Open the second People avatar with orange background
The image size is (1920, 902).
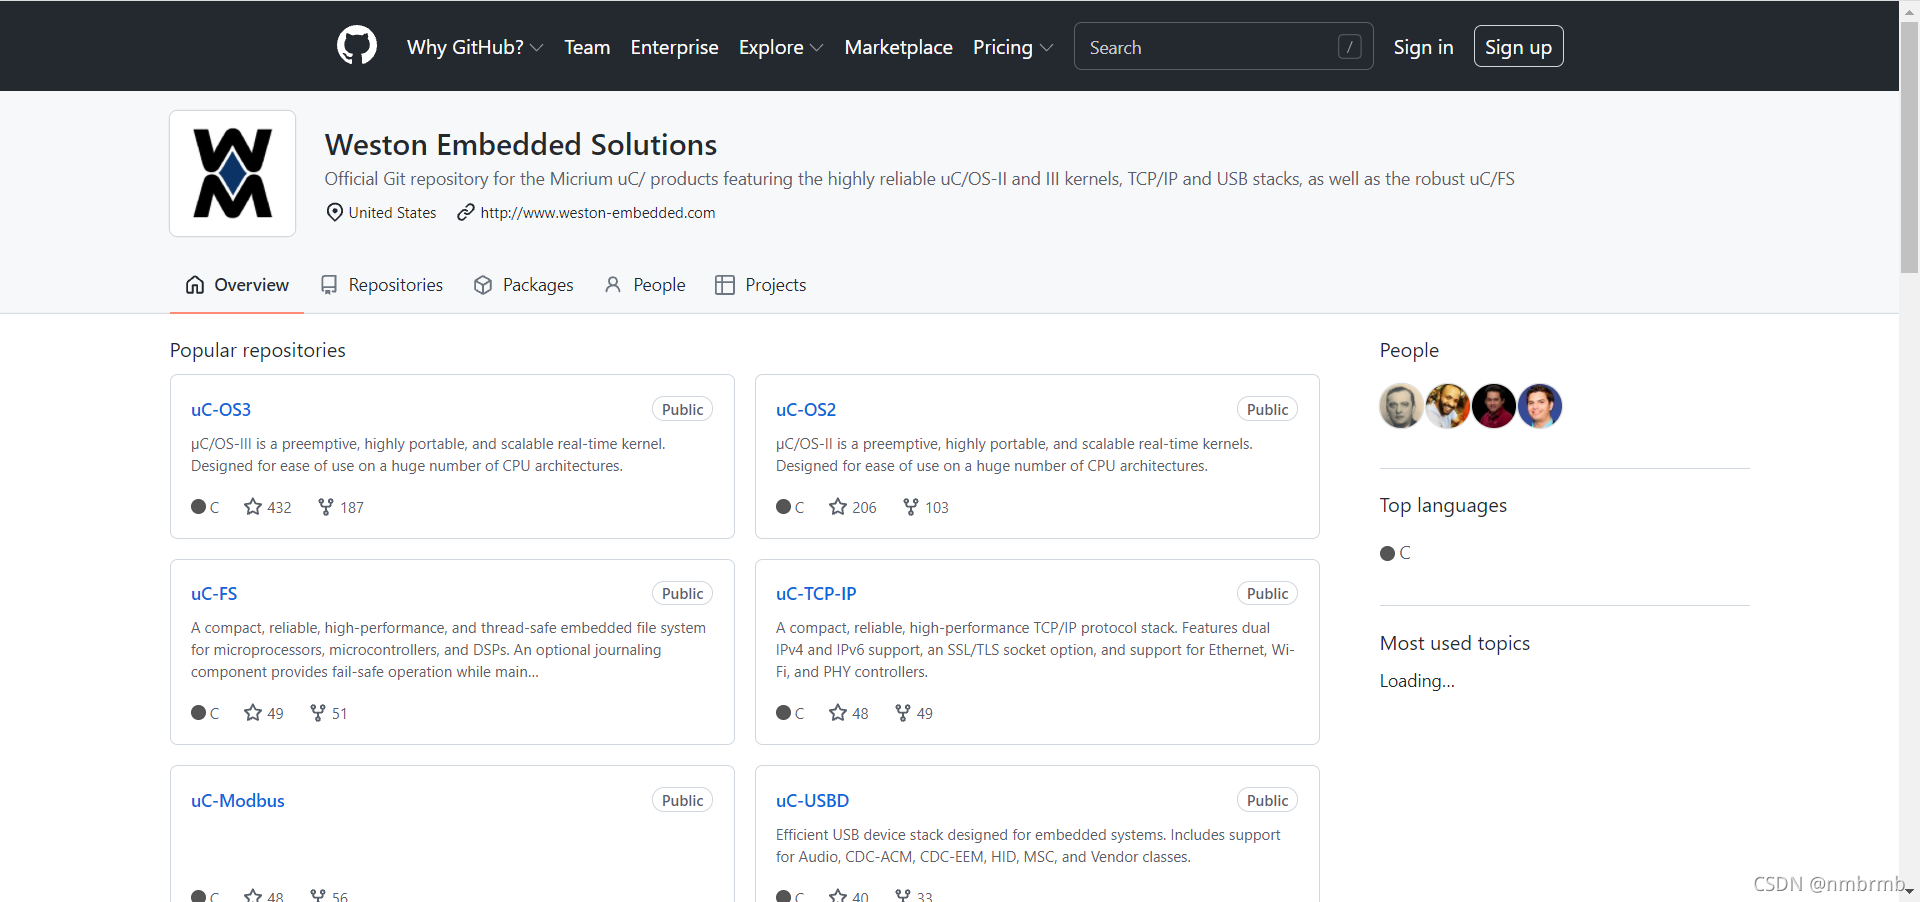(x=1447, y=406)
